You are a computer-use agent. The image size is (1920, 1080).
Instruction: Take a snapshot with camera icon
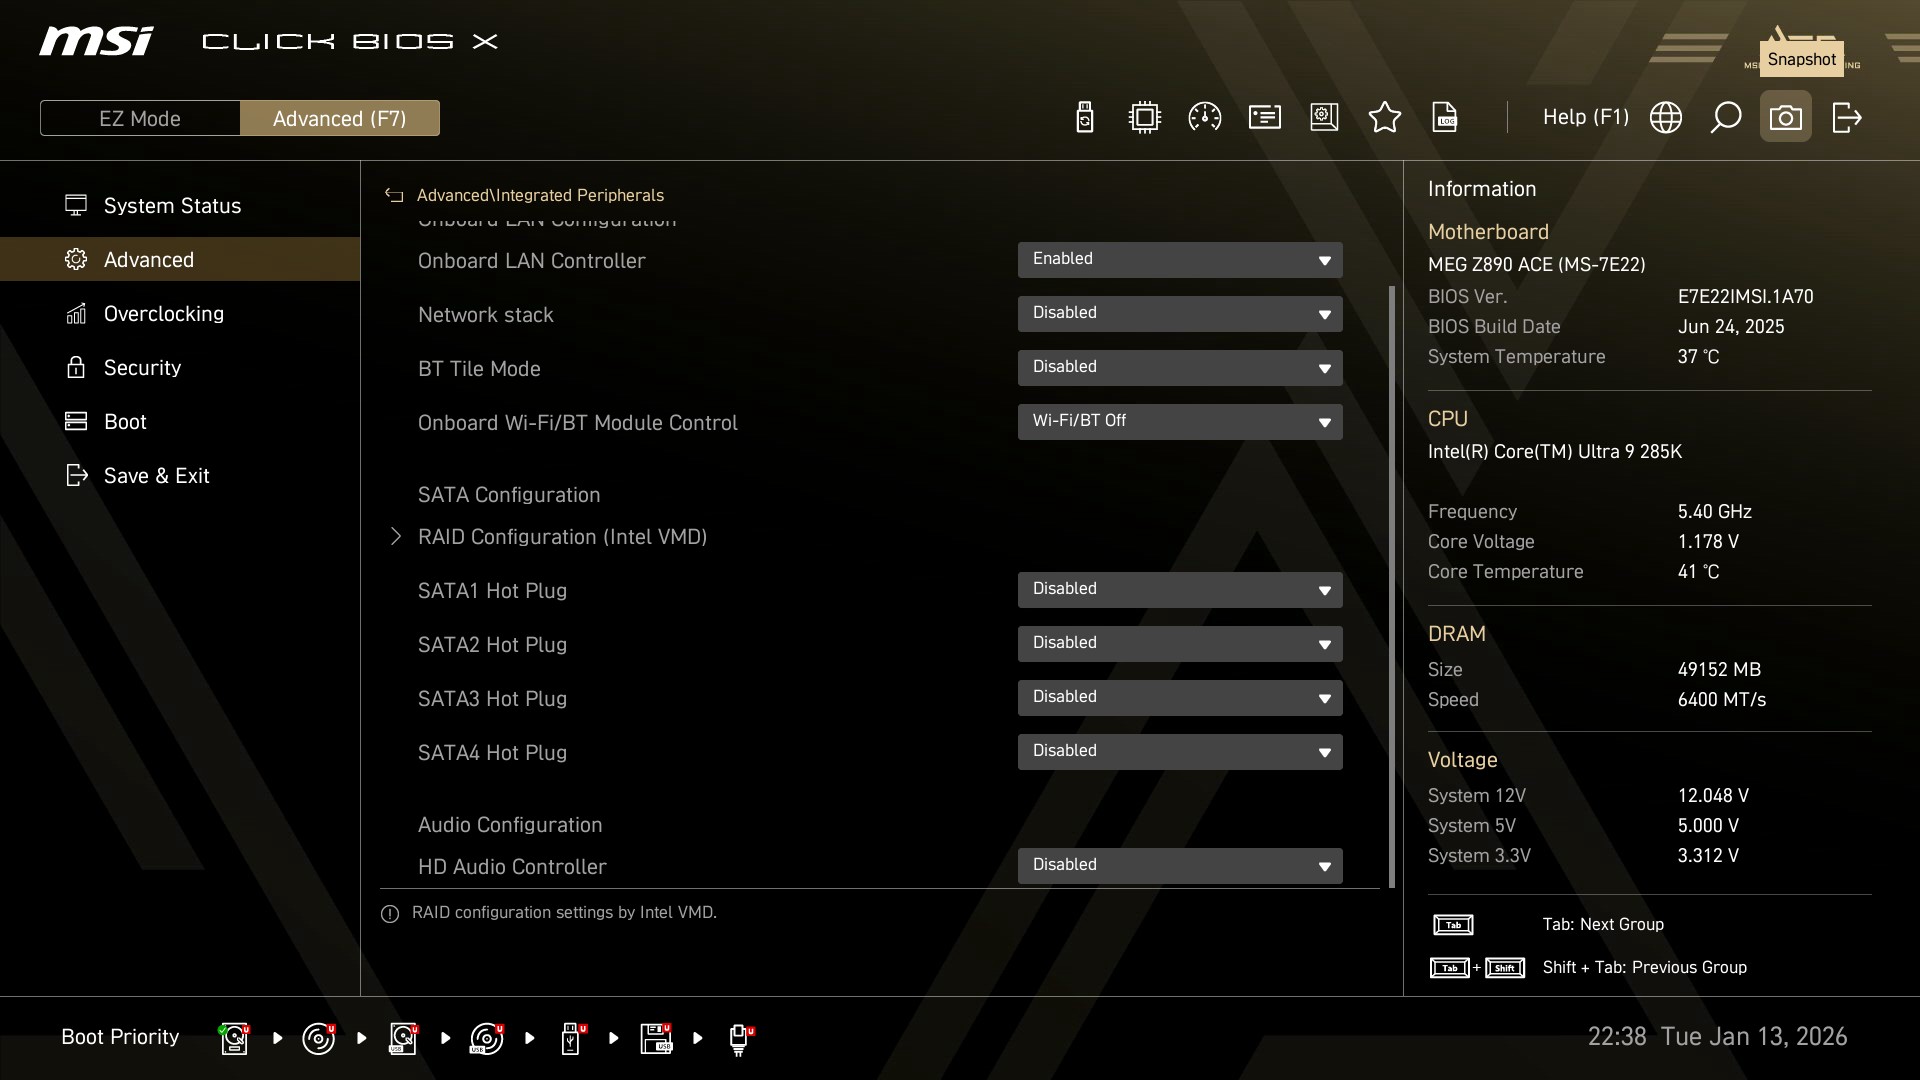(x=1785, y=118)
